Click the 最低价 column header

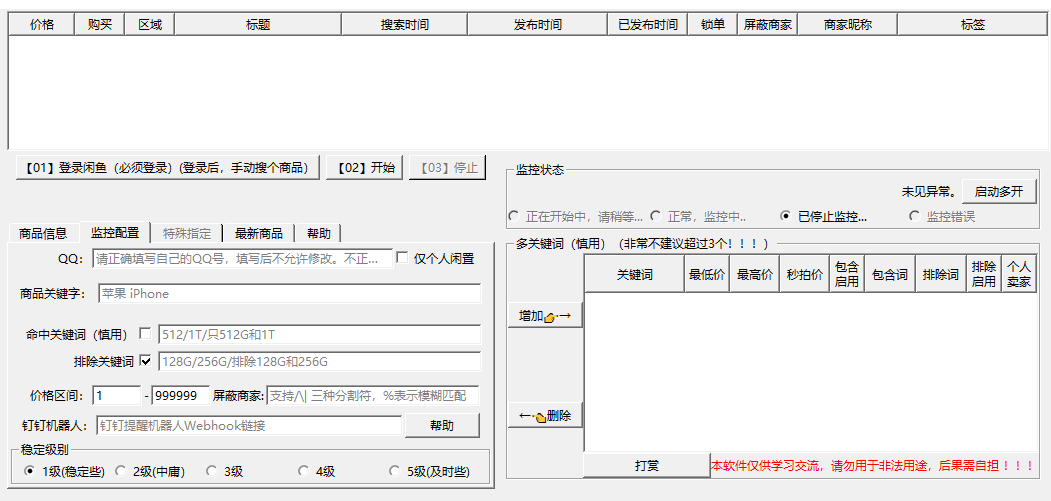[x=707, y=274]
